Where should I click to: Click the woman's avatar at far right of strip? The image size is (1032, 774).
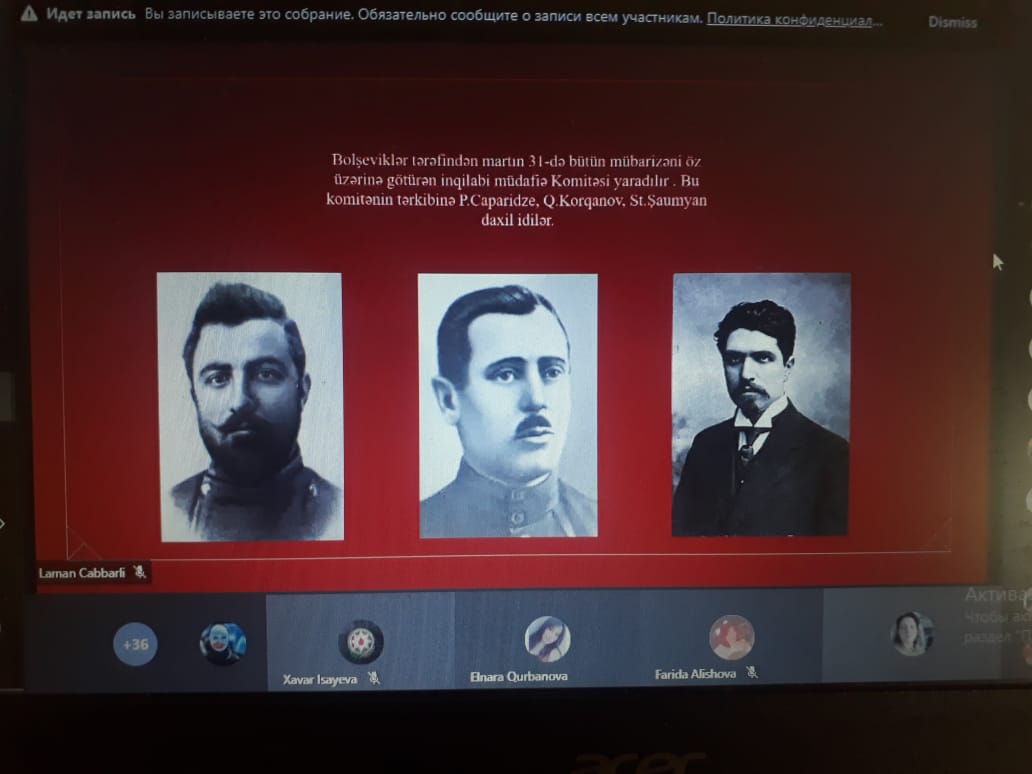912,634
